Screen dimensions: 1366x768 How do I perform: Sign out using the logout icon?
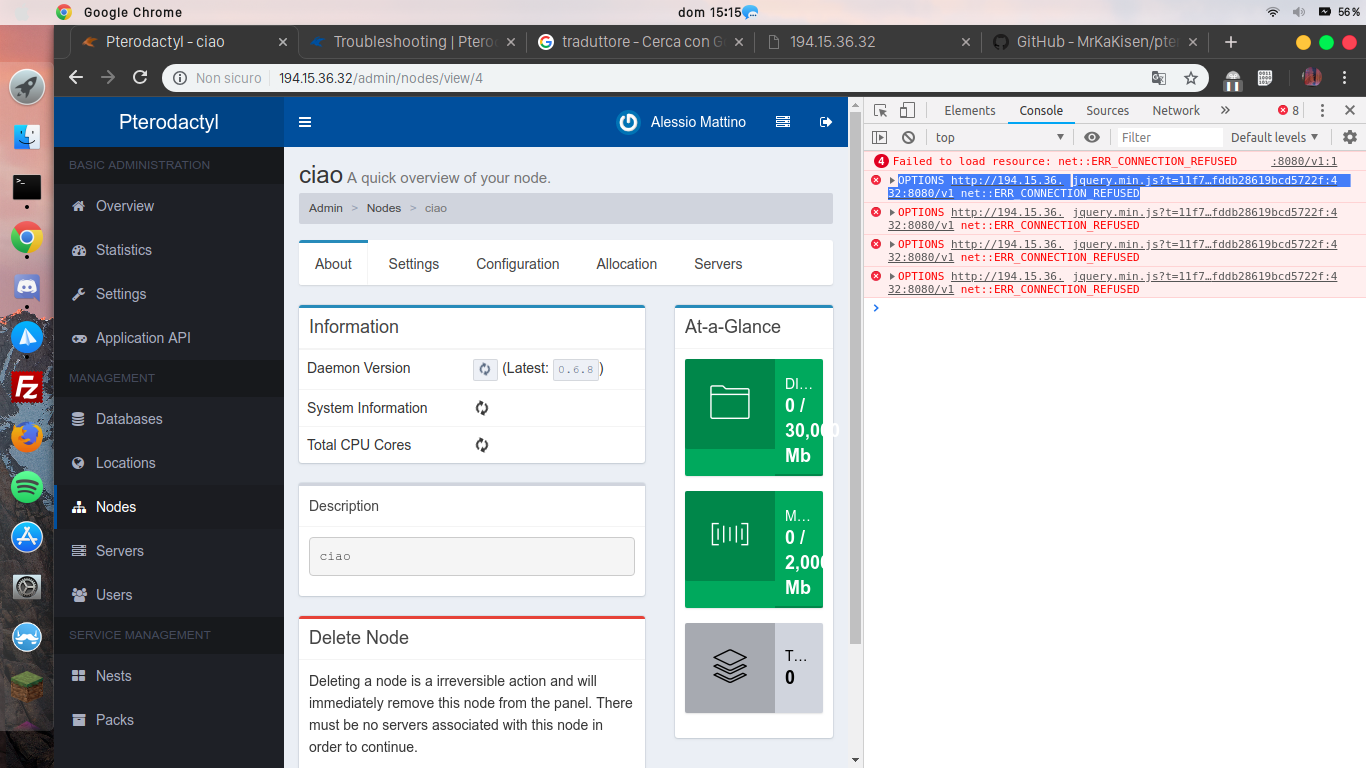click(x=826, y=121)
